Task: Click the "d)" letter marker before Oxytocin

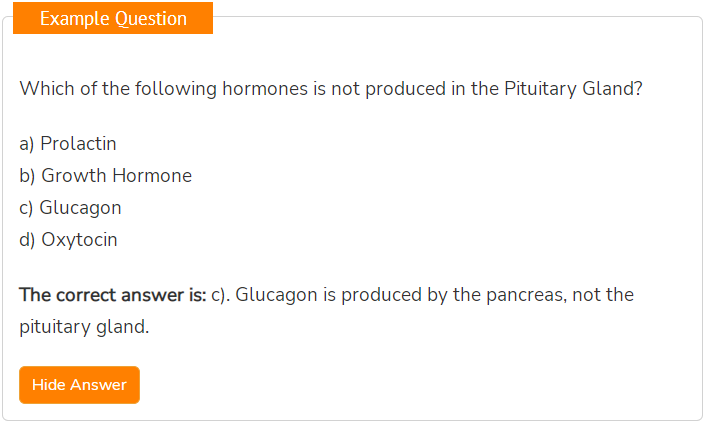Action: [x=27, y=240]
